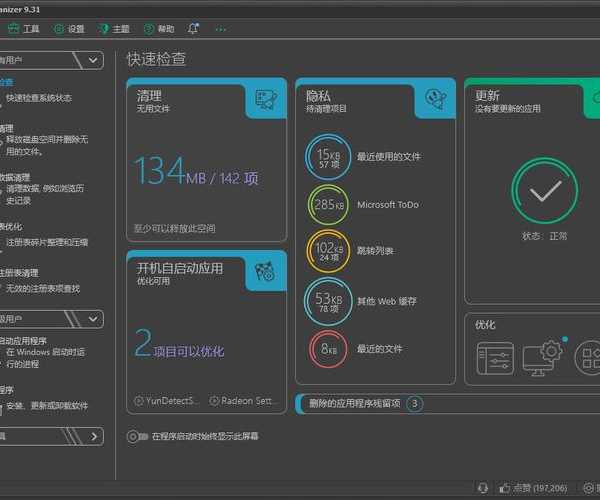Click the 跳转列表 label
Viewport: 600px width, 500px height.
tap(375, 251)
